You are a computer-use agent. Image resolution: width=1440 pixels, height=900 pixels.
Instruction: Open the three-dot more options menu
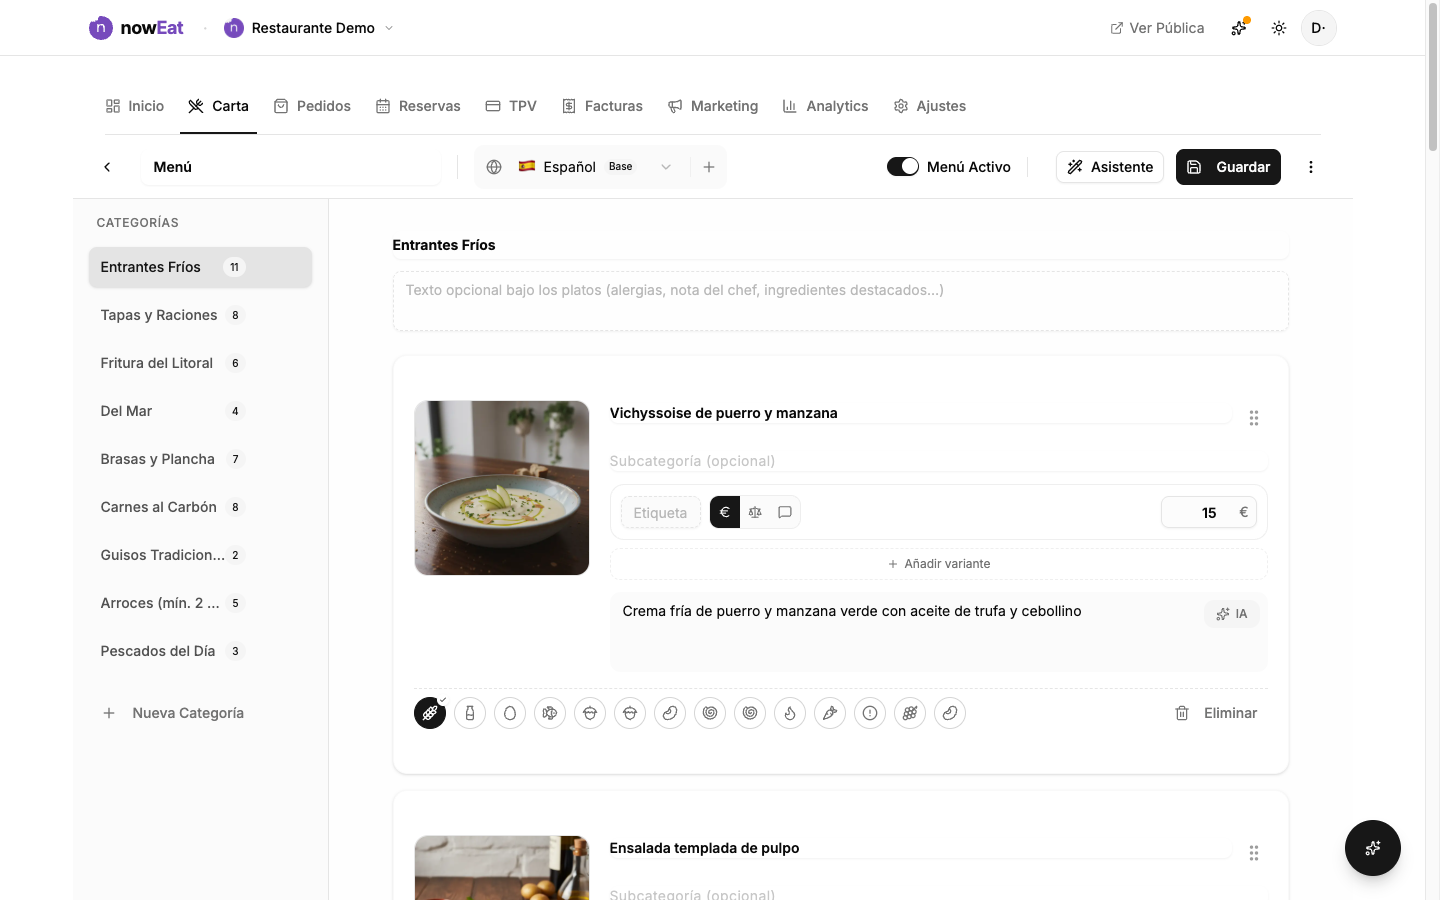[x=1311, y=167]
